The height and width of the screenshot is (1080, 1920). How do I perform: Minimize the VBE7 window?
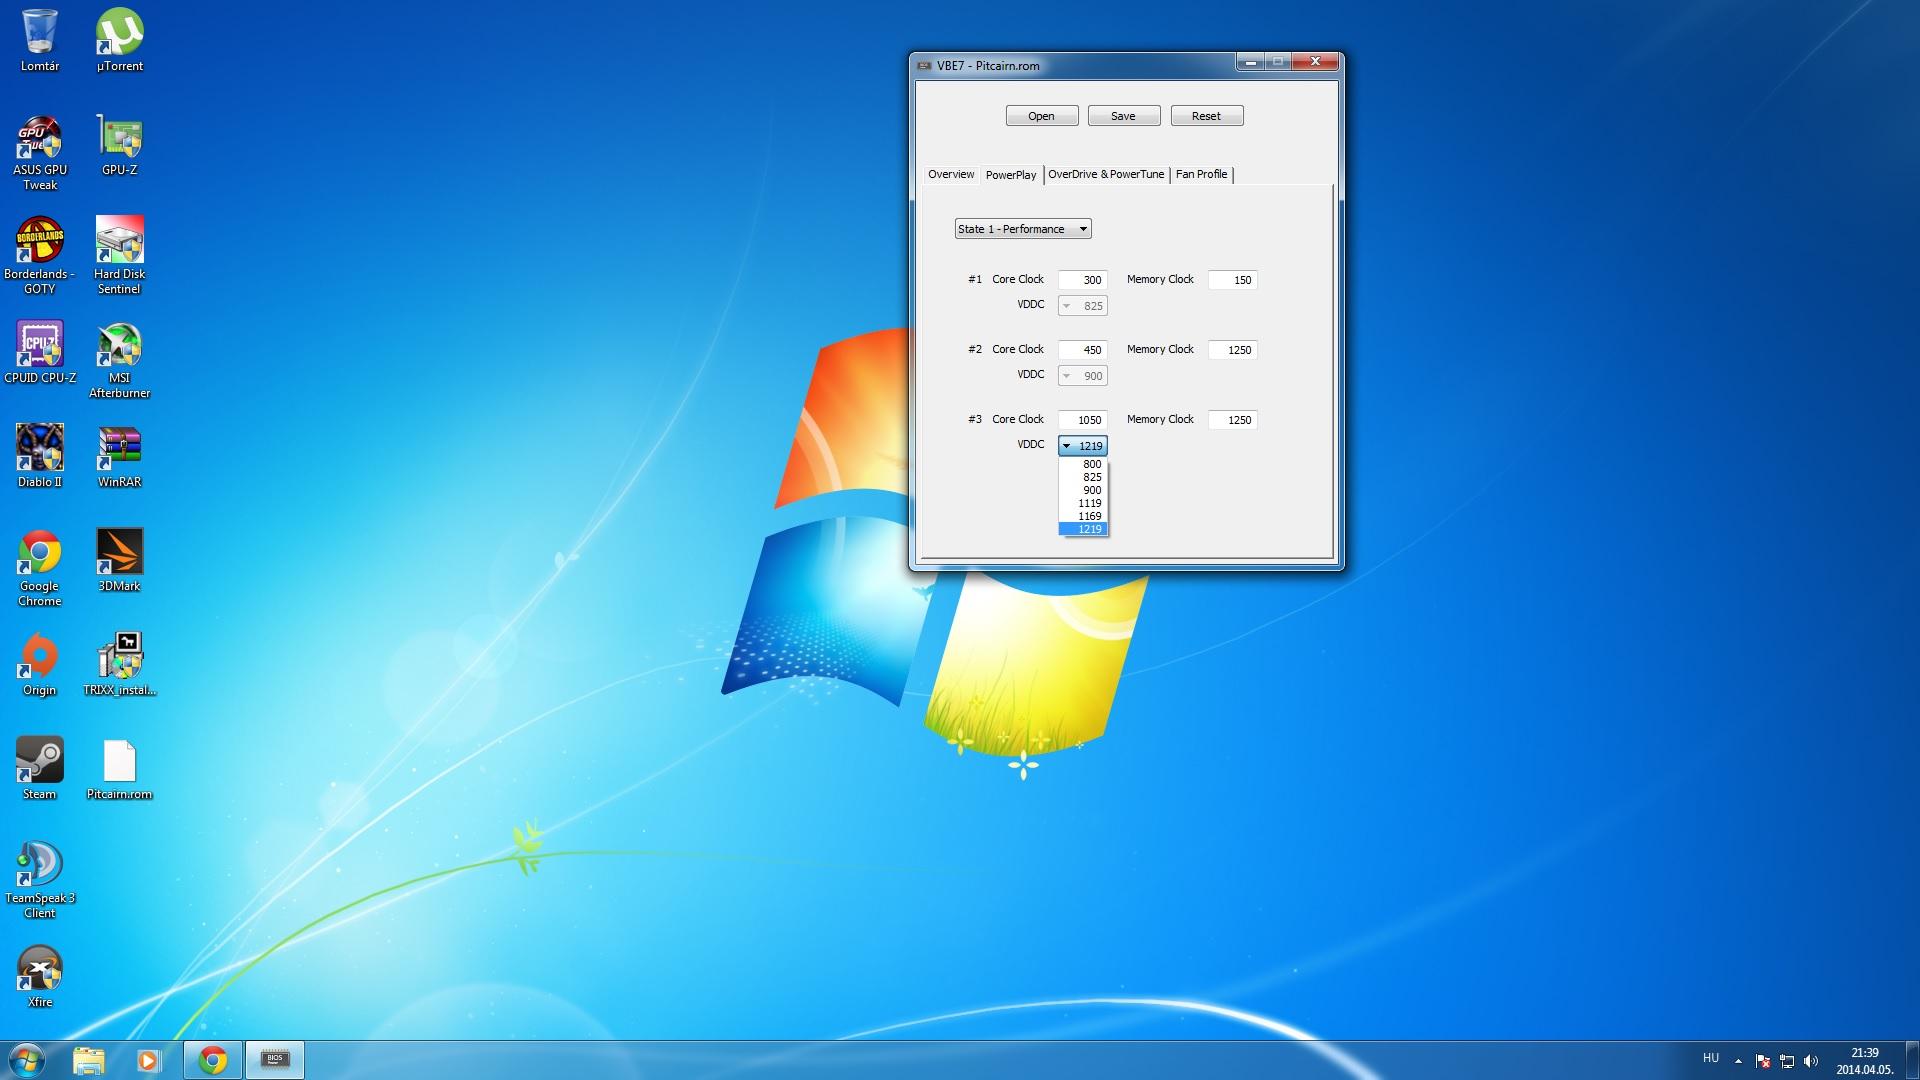pos(1250,62)
